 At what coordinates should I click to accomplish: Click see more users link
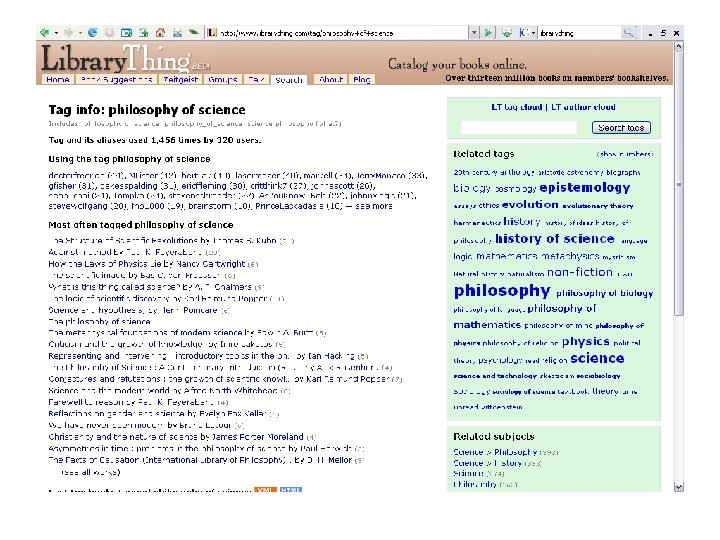click(x=374, y=206)
